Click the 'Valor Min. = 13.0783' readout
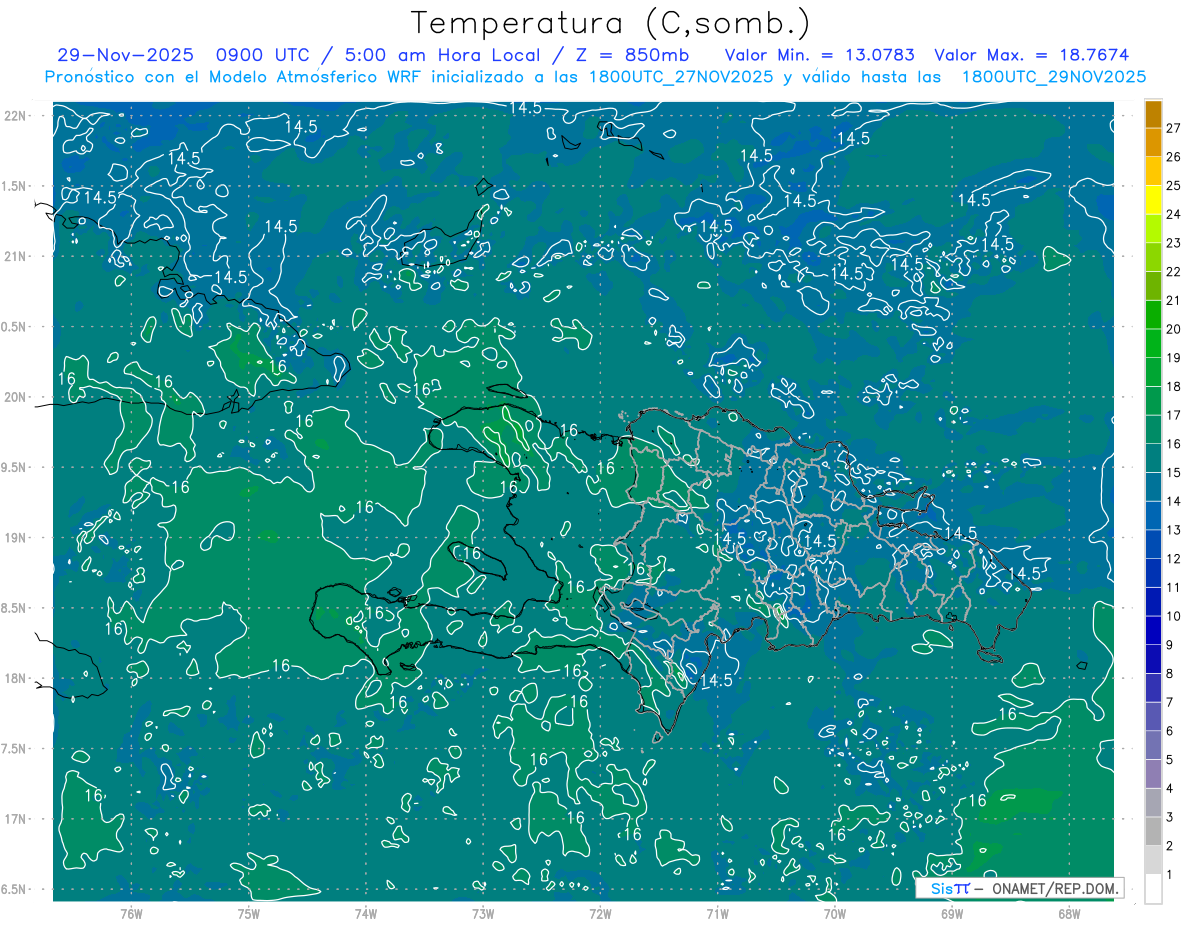The image size is (1200, 927). click(x=820, y=56)
